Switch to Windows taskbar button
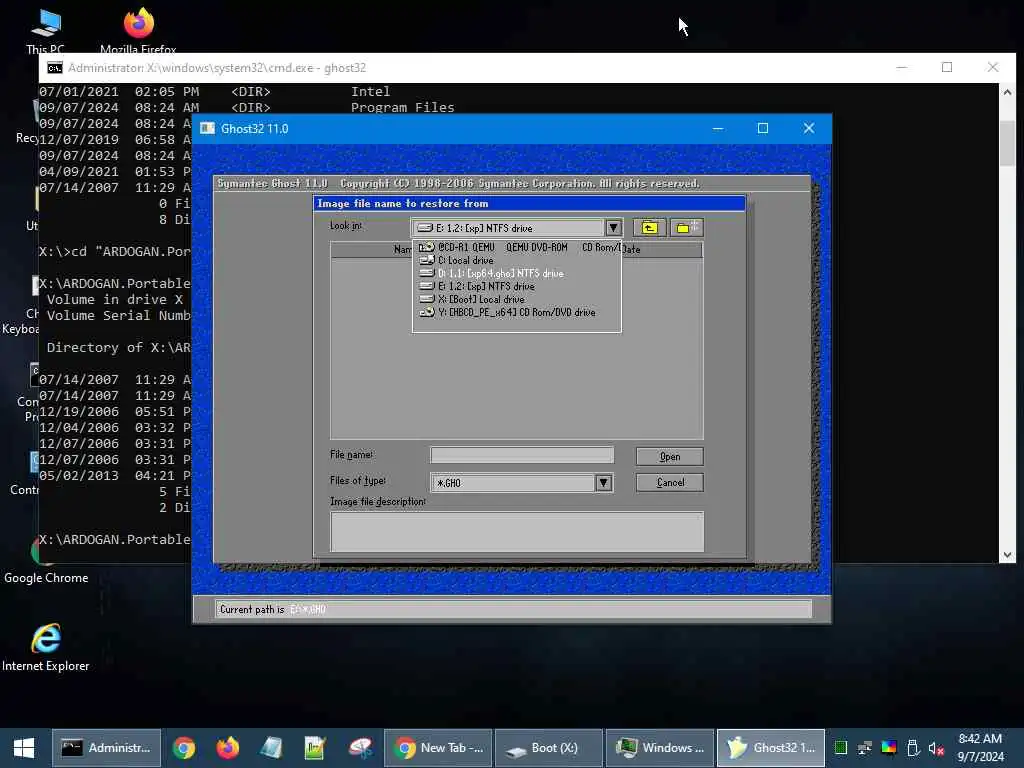The height and width of the screenshot is (768, 1024). point(660,748)
